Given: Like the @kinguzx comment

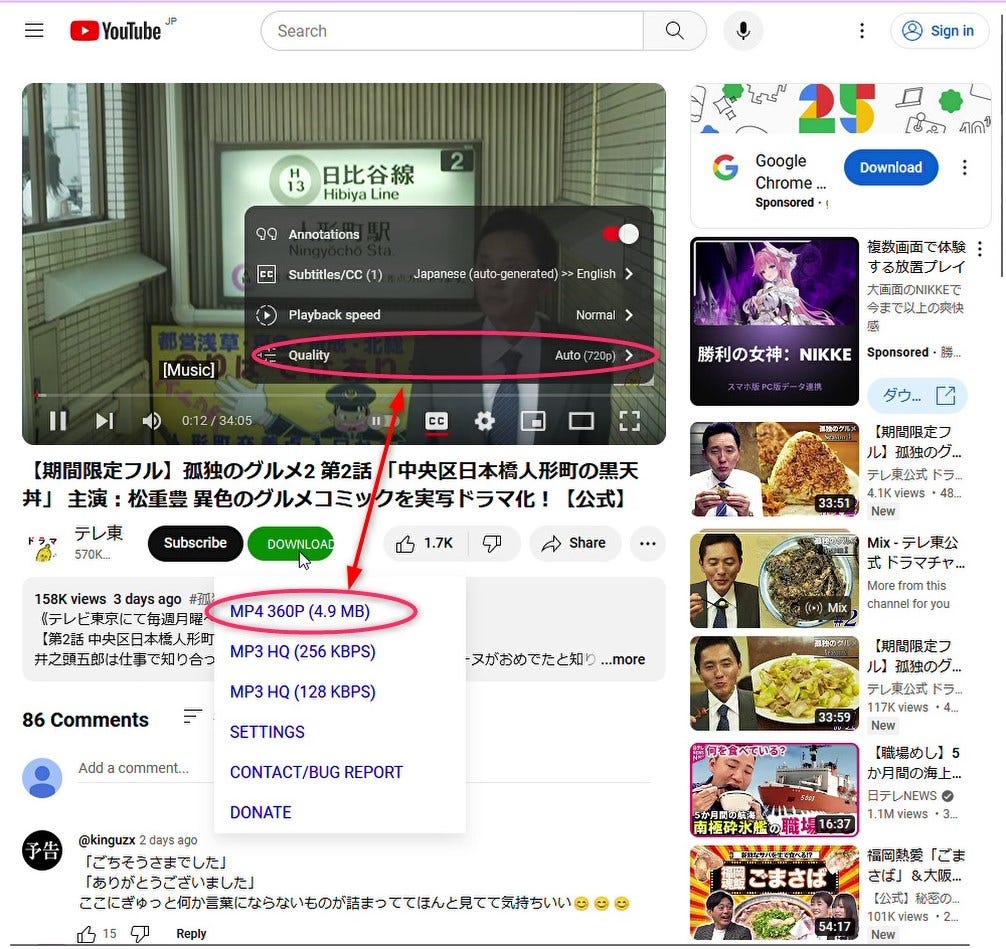Looking at the screenshot, I should (x=87, y=934).
